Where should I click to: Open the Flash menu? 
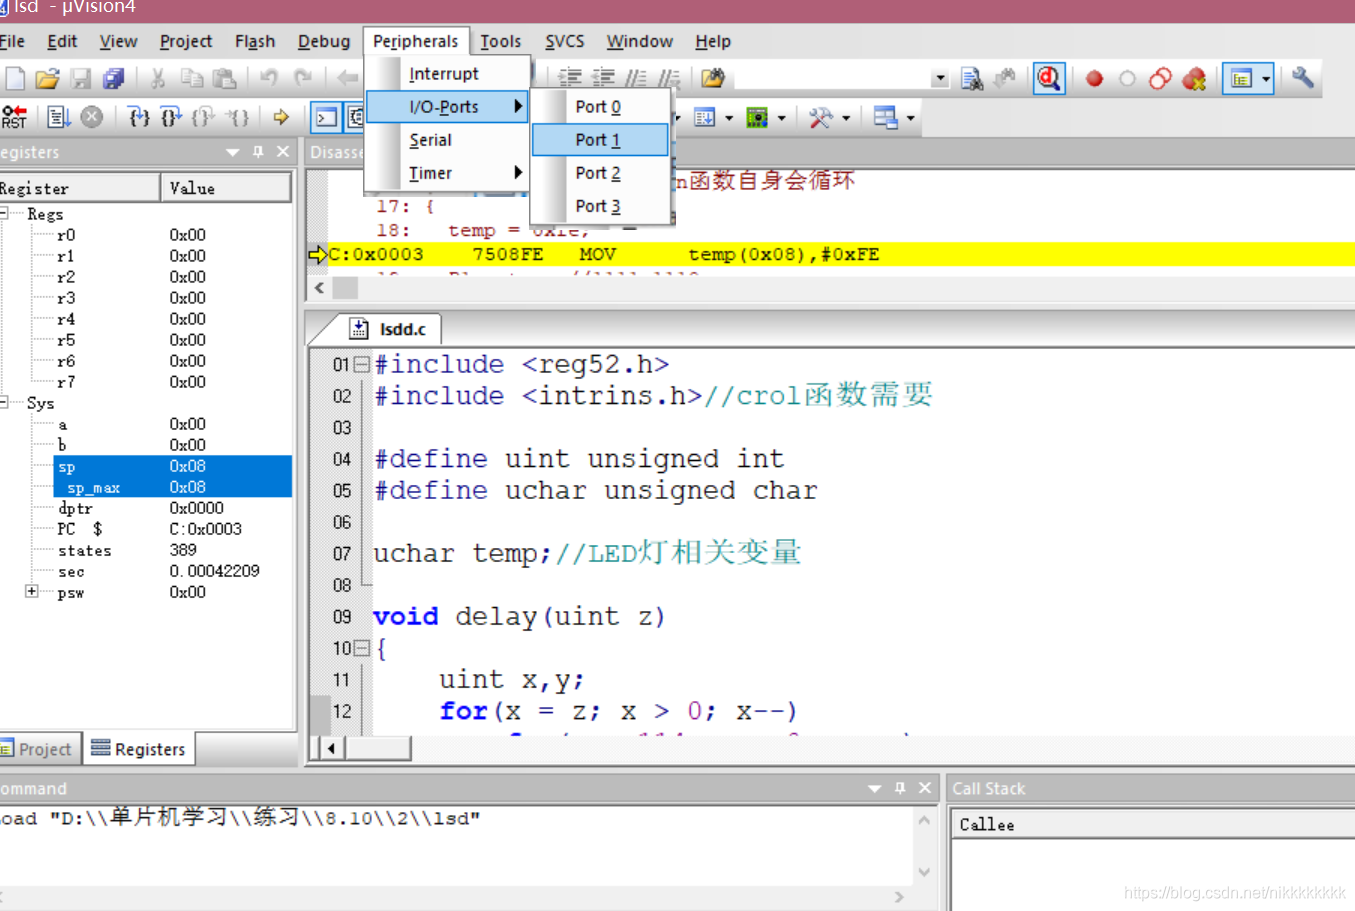pos(255,41)
